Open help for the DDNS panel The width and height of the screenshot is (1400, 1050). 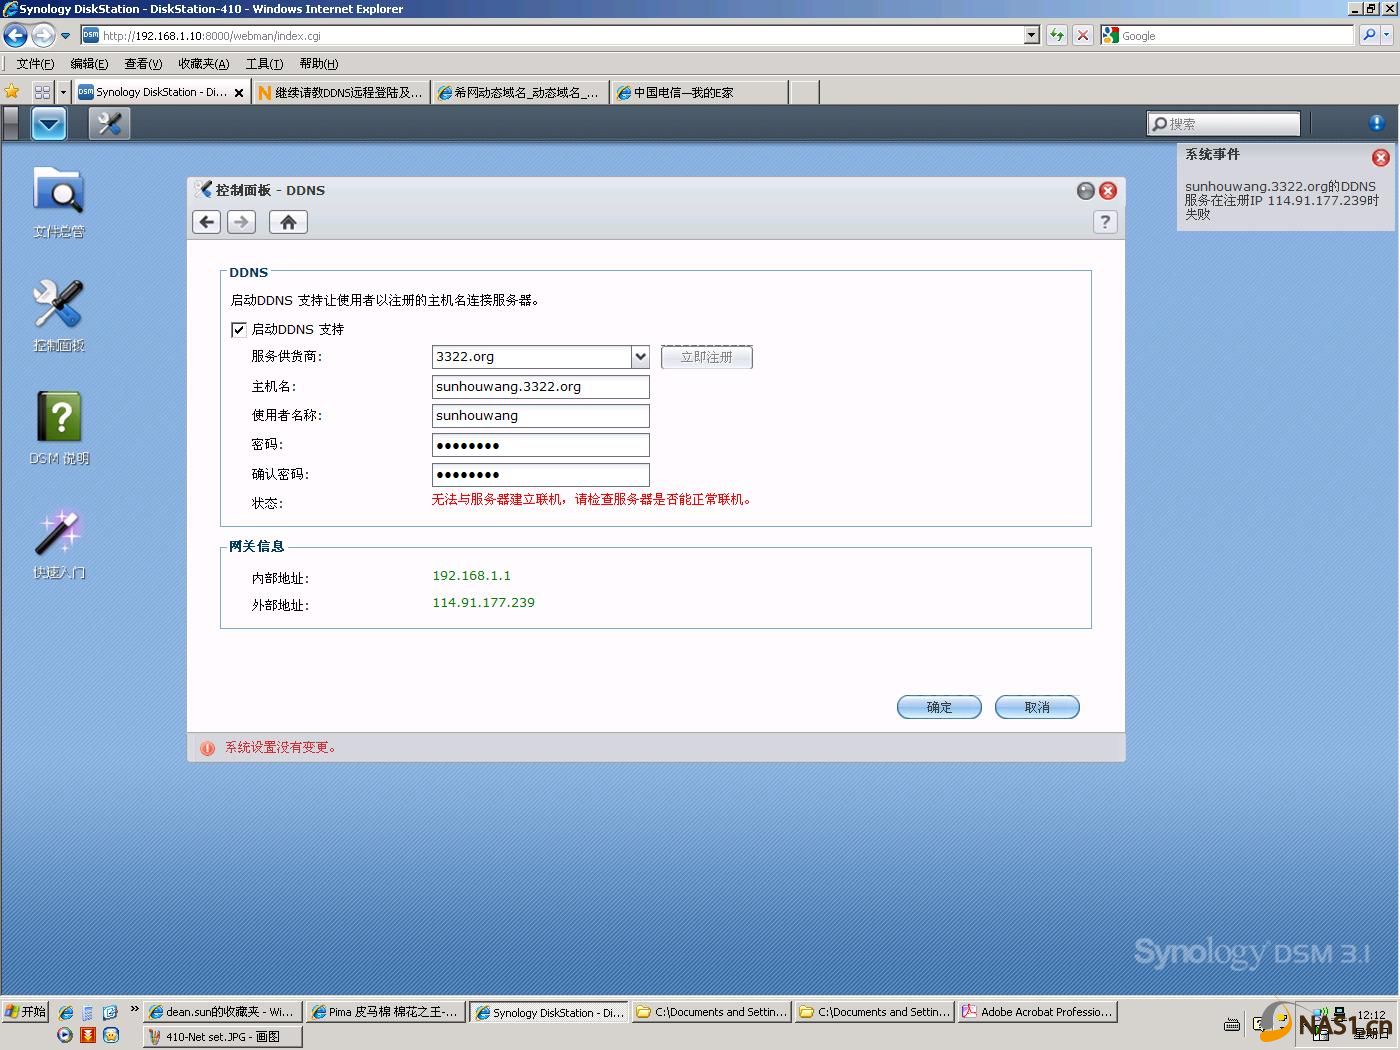pyautogui.click(x=1105, y=222)
